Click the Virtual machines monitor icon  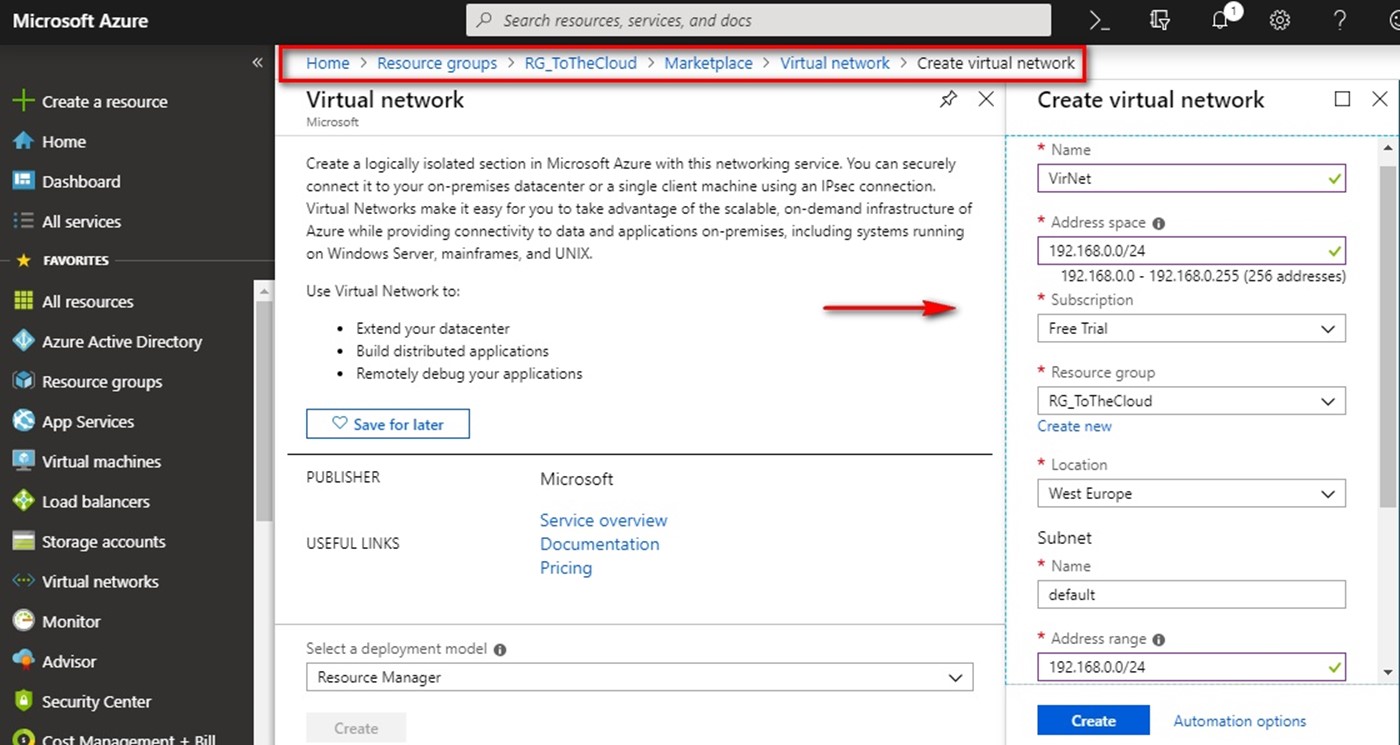point(23,461)
